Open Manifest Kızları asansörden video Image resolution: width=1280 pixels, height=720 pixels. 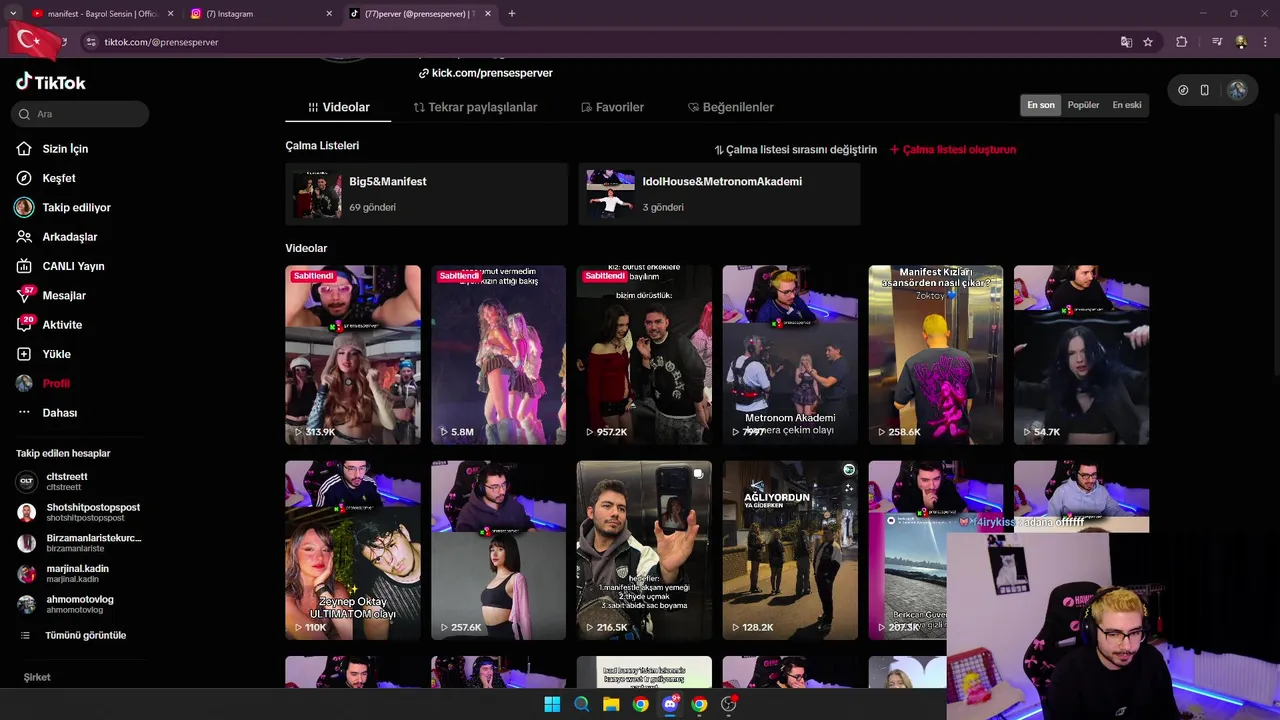click(x=935, y=355)
